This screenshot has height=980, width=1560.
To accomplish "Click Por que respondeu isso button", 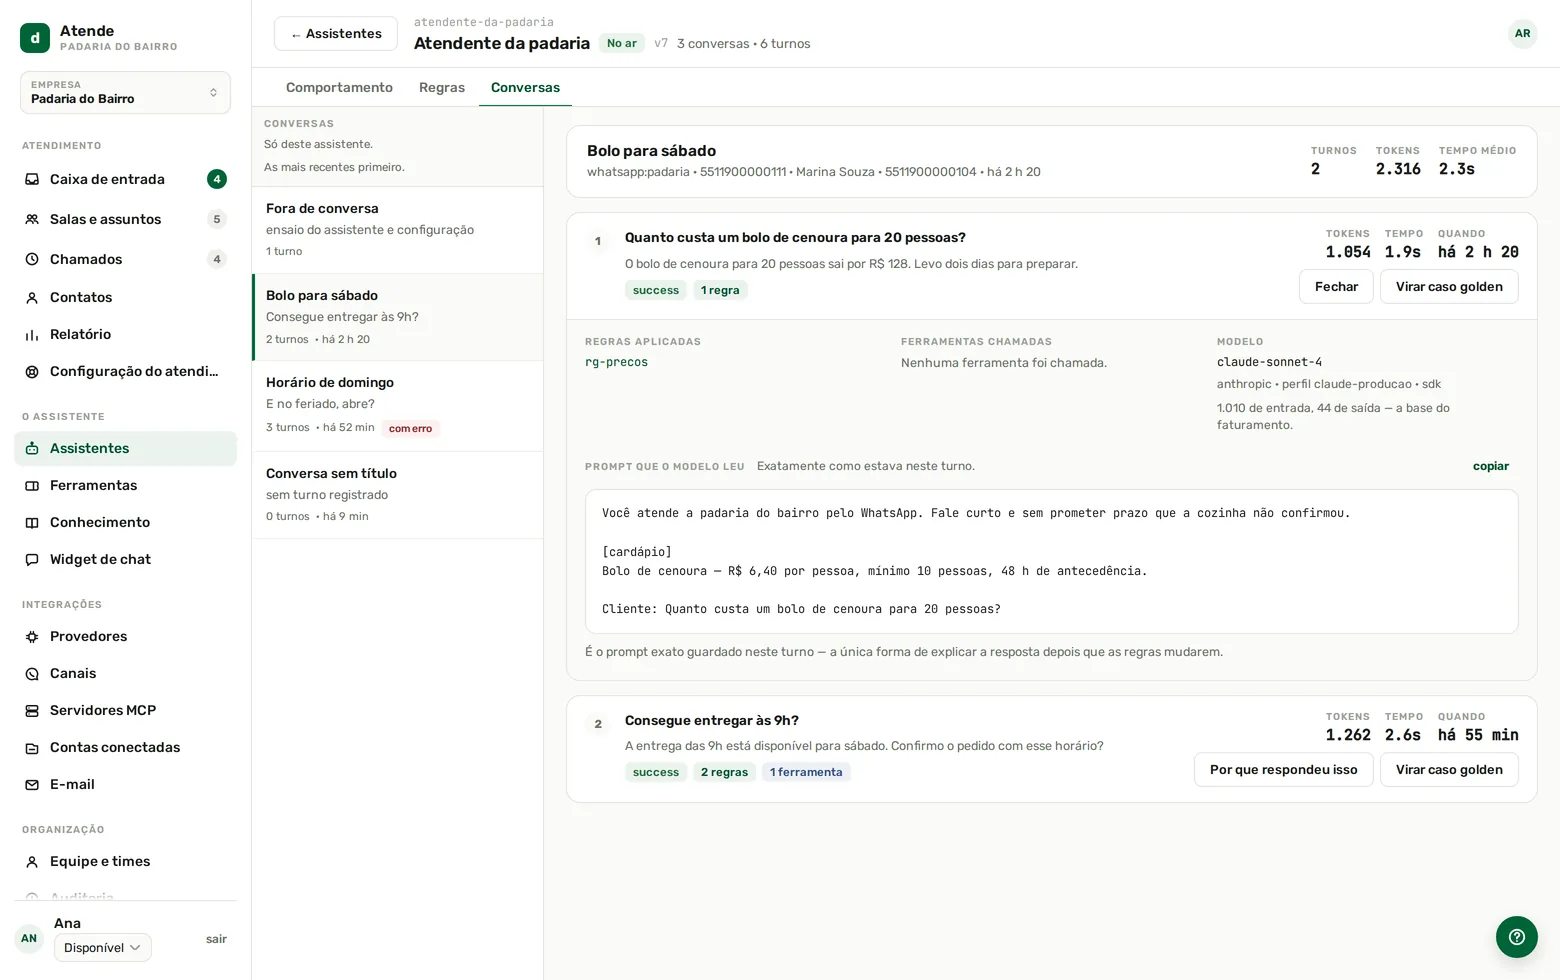I will point(1283,769).
